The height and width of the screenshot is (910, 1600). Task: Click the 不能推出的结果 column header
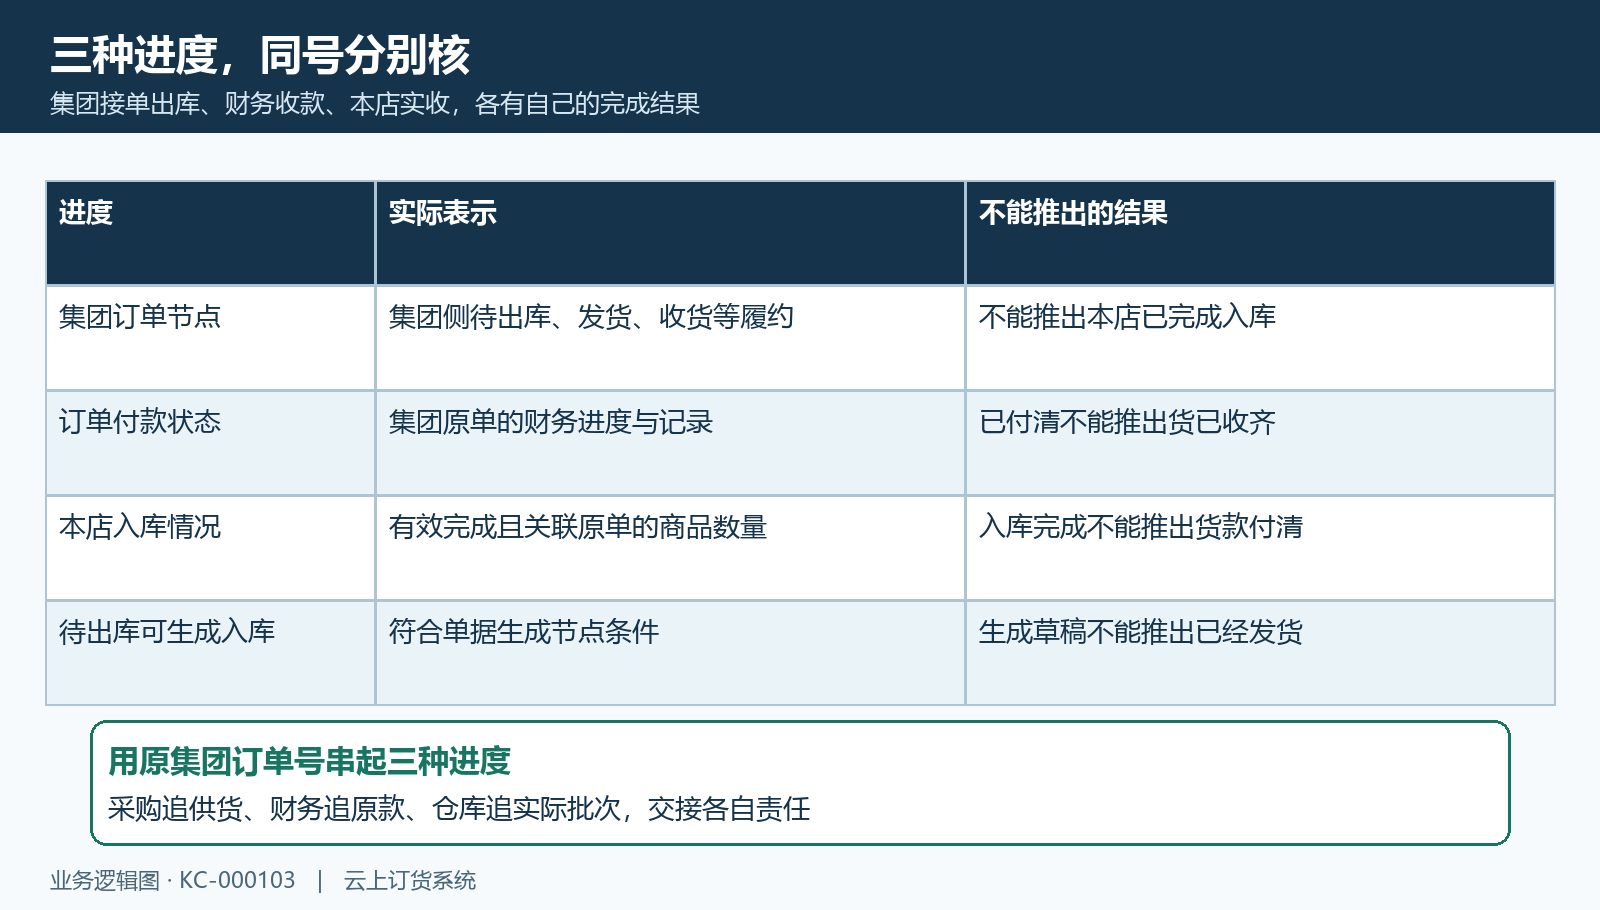1260,233
